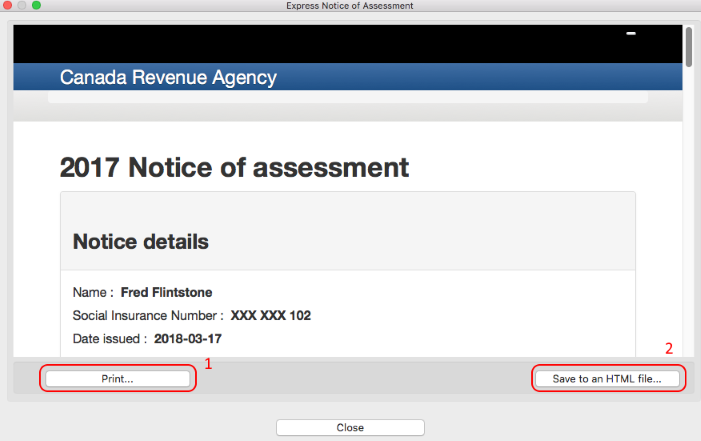This screenshot has width=701, height=441.
Task: Click the window title 'Express Notice of Assessment'
Action: [350, 6]
